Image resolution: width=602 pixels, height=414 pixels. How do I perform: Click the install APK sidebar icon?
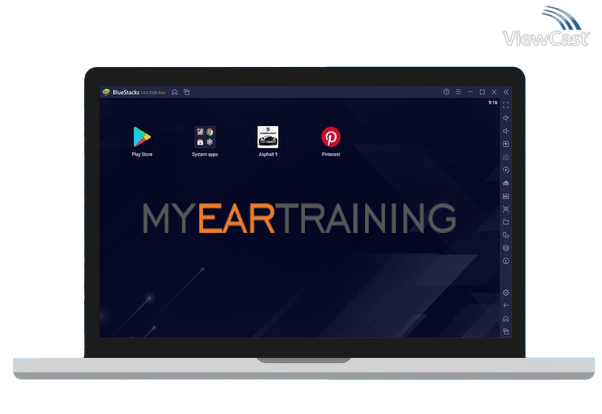tap(506, 183)
